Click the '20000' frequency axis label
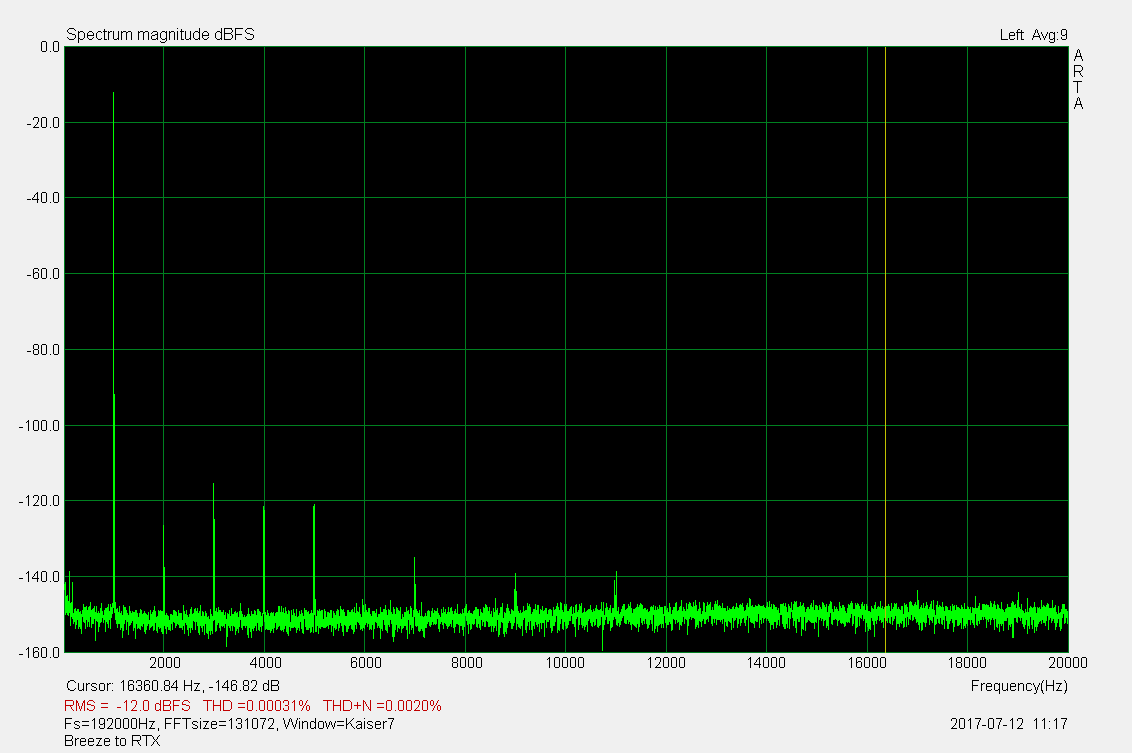Image resolution: width=1132 pixels, height=753 pixels. click(x=1068, y=663)
